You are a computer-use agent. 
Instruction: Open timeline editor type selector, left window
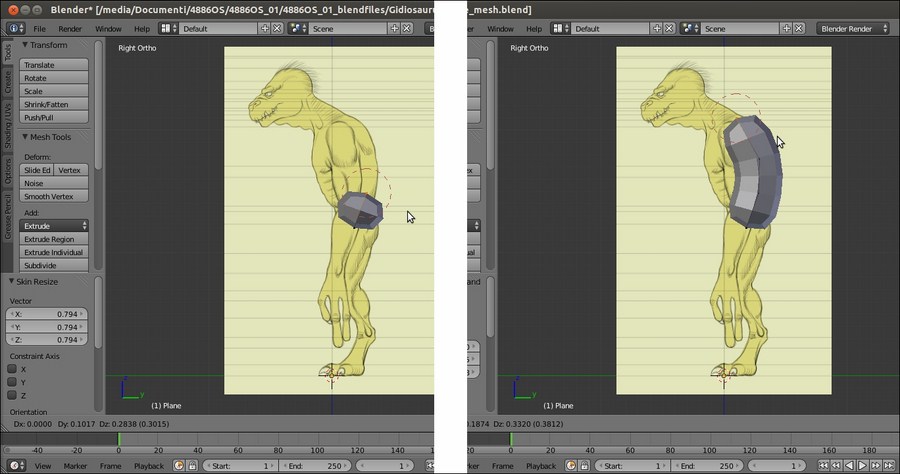coord(17,465)
